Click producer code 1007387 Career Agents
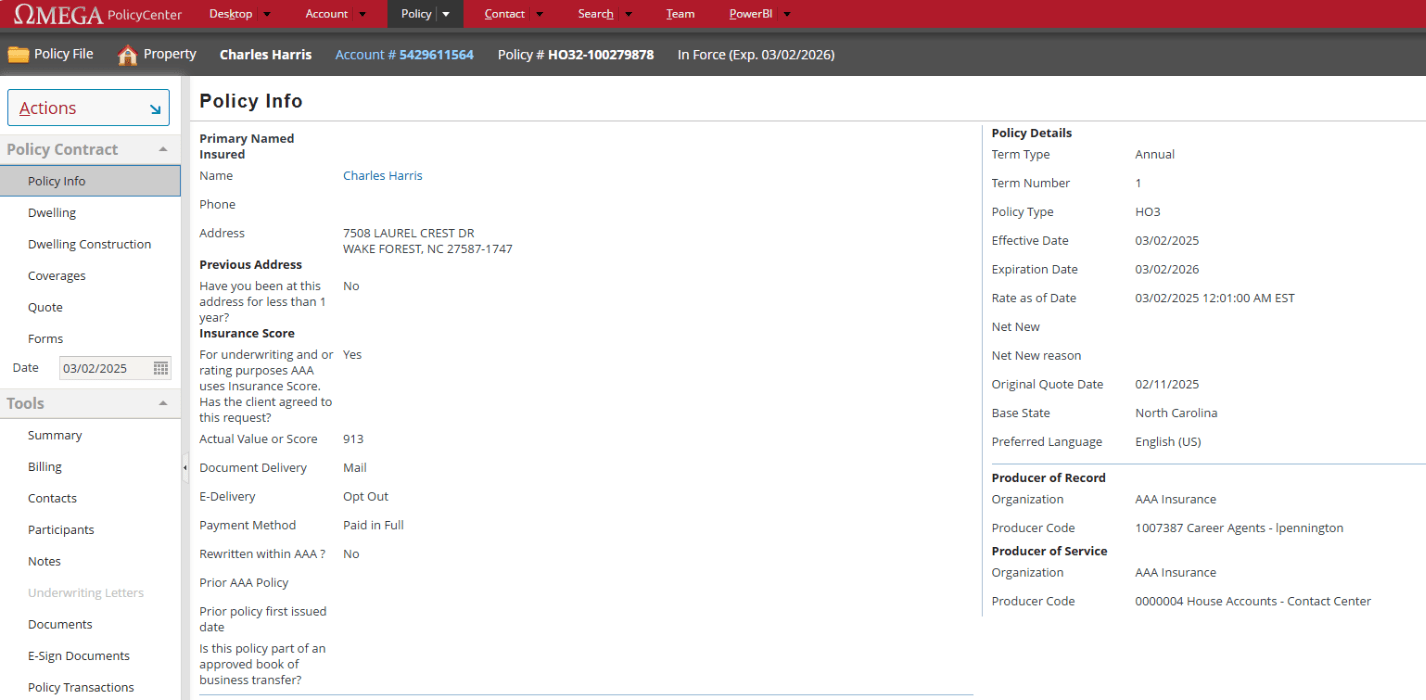Image resolution: width=1426 pixels, height=700 pixels. pos(1239,528)
